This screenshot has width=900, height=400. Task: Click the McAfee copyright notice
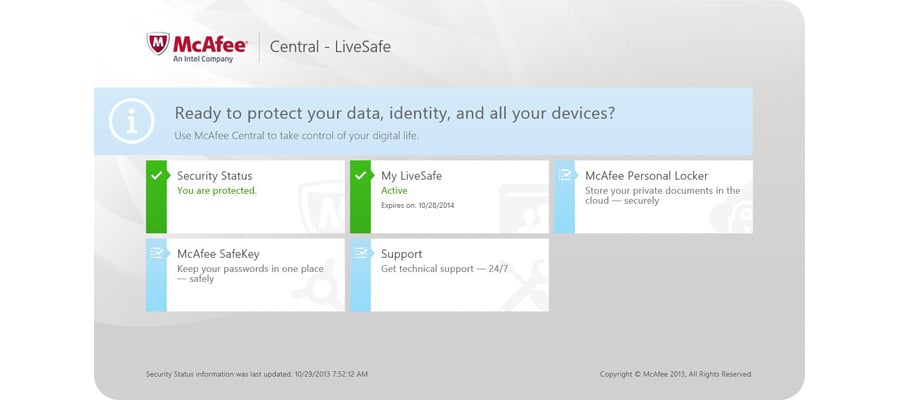tap(676, 374)
